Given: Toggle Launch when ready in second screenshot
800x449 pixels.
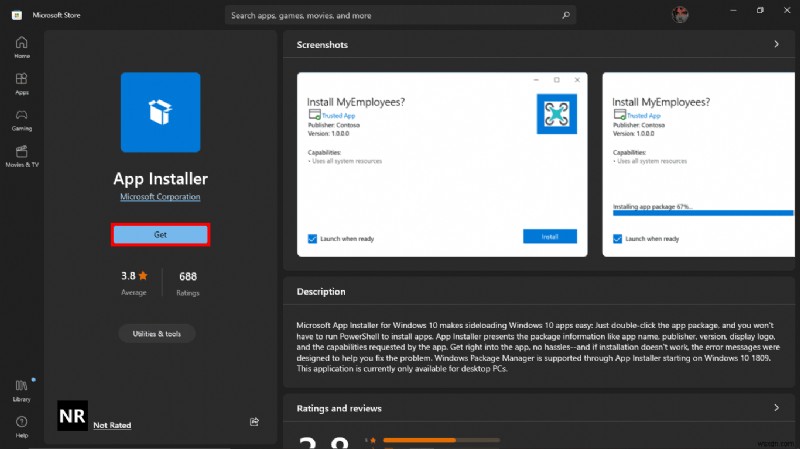Looking at the screenshot, I should 617,239.
